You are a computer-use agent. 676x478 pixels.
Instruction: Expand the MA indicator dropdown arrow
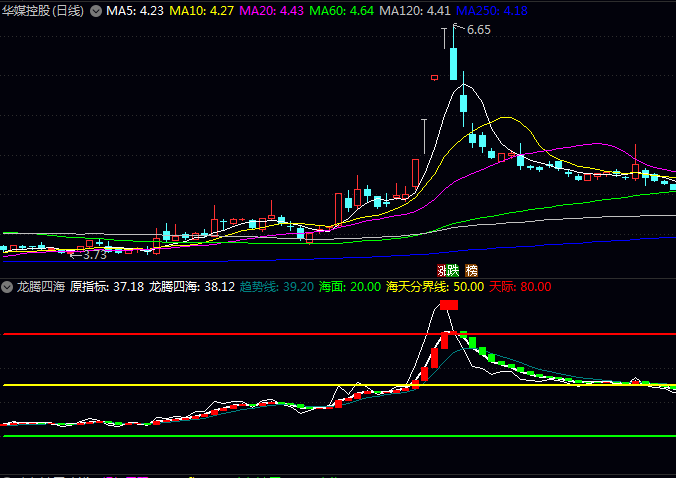pyautogui.click(x=96, y=10)
